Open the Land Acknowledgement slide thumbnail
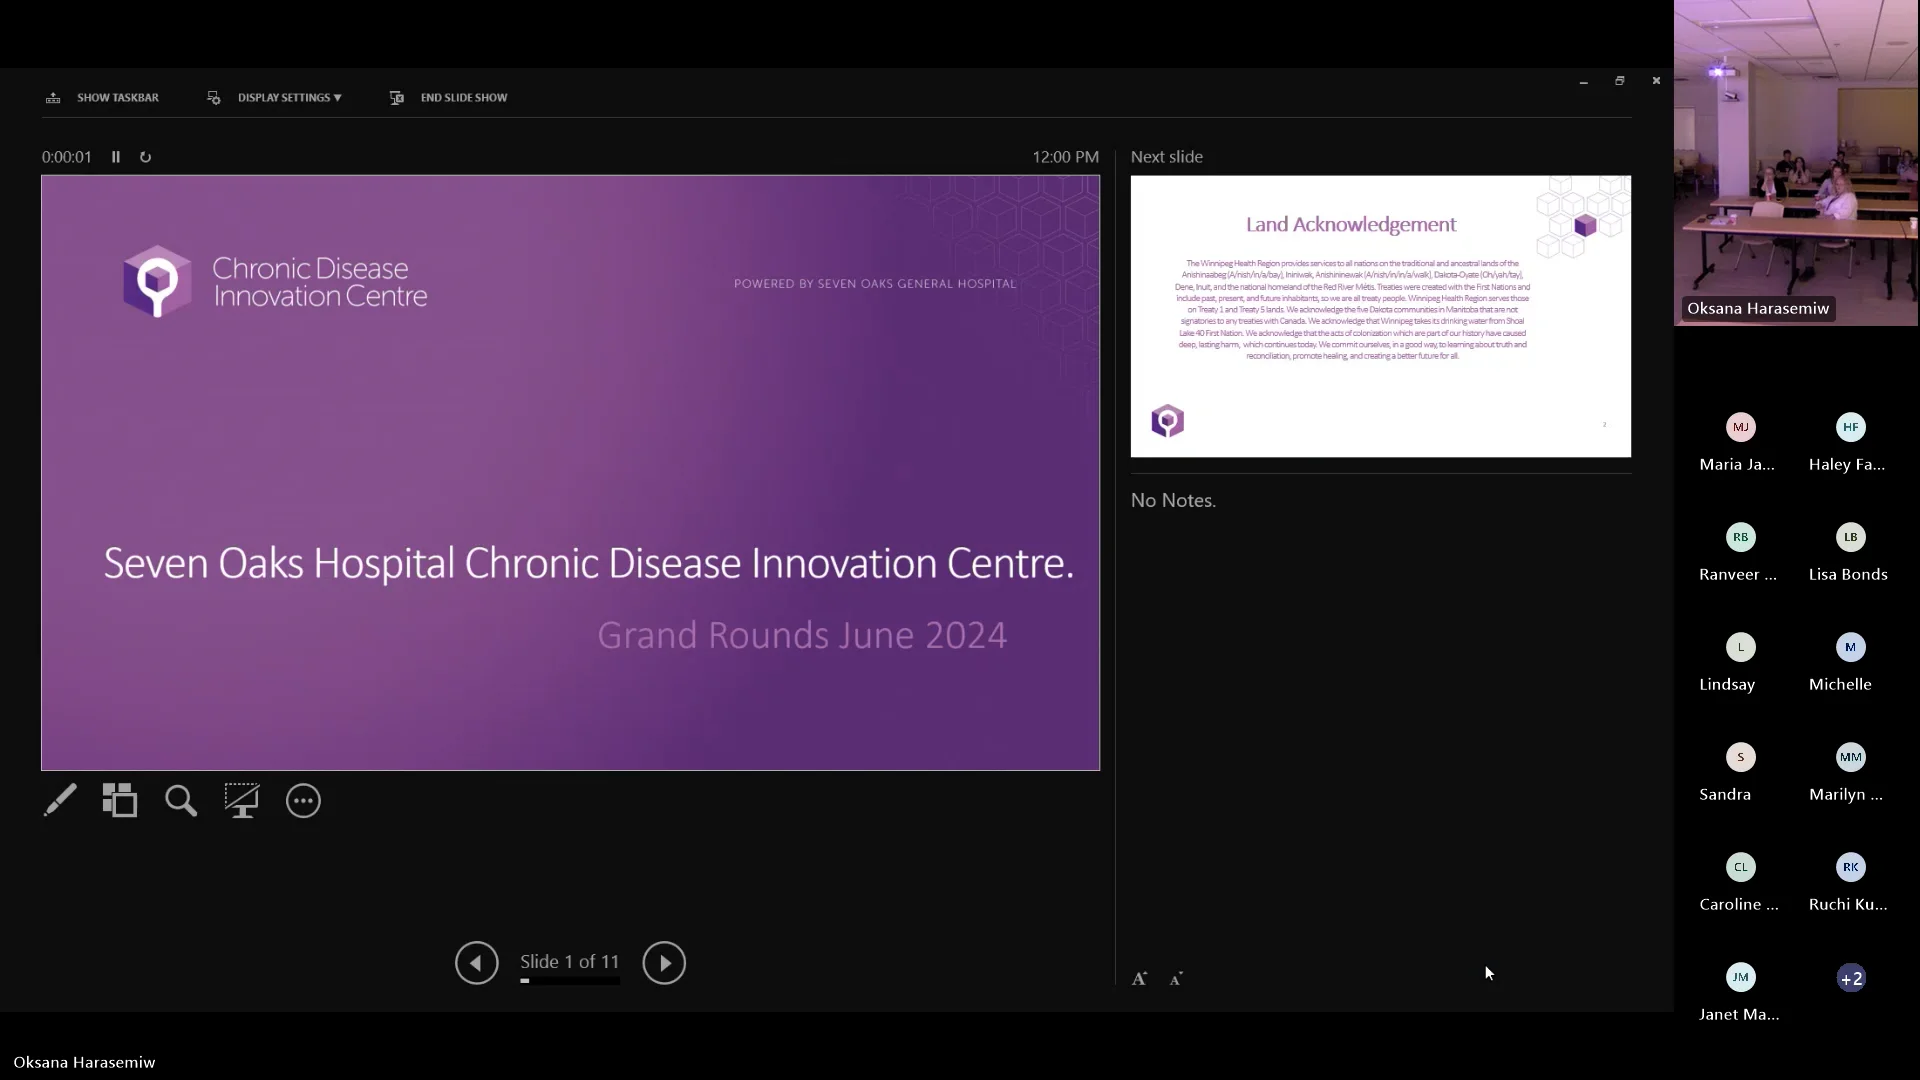Viewport: 1920px width, 1080px height. (1380, 317)
